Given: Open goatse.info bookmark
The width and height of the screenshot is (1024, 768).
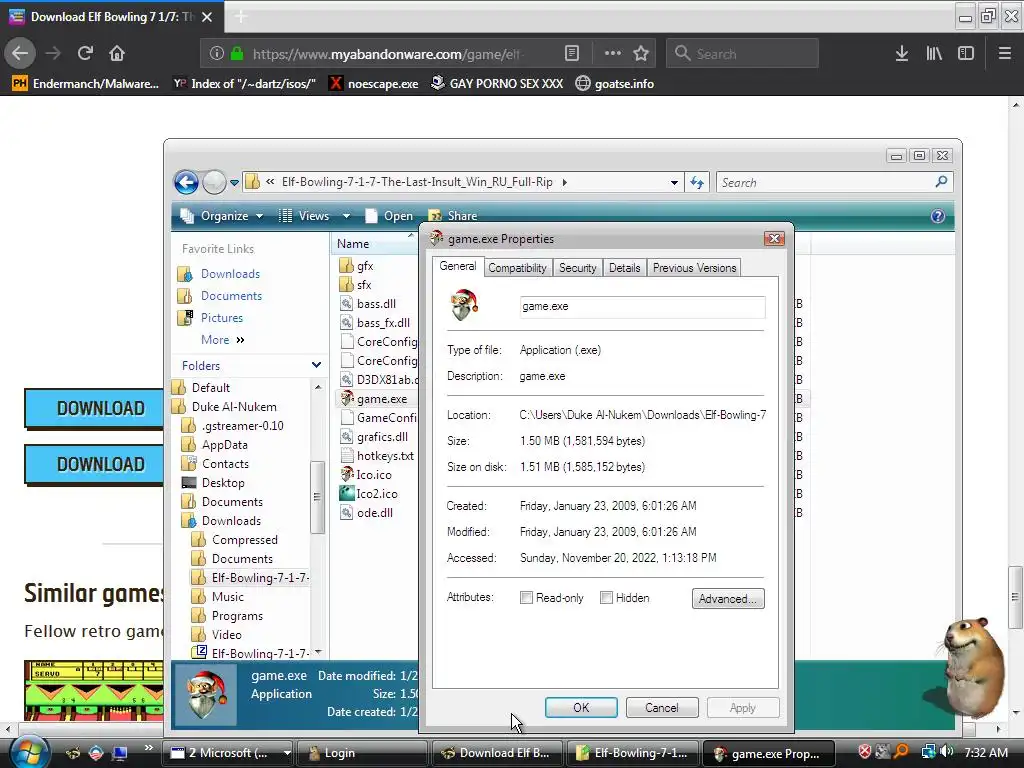Looking at the screenshot, I should (615, 84).
